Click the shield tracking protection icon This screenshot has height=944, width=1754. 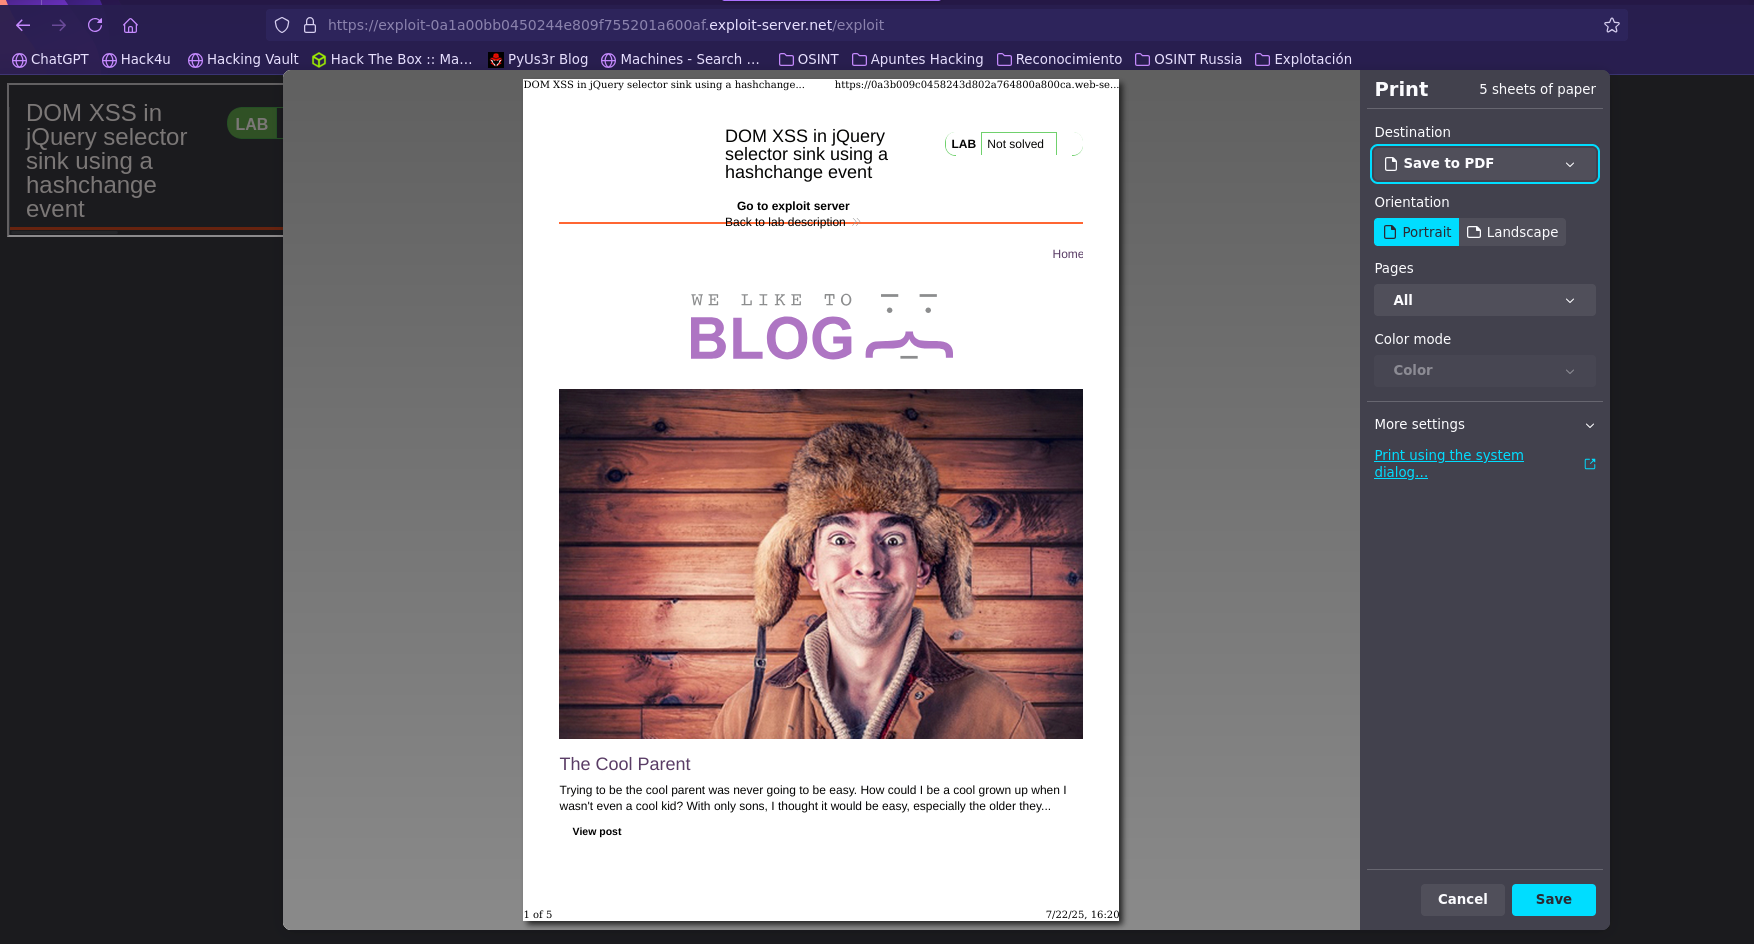pyautogui.click(x=282, y=25)
